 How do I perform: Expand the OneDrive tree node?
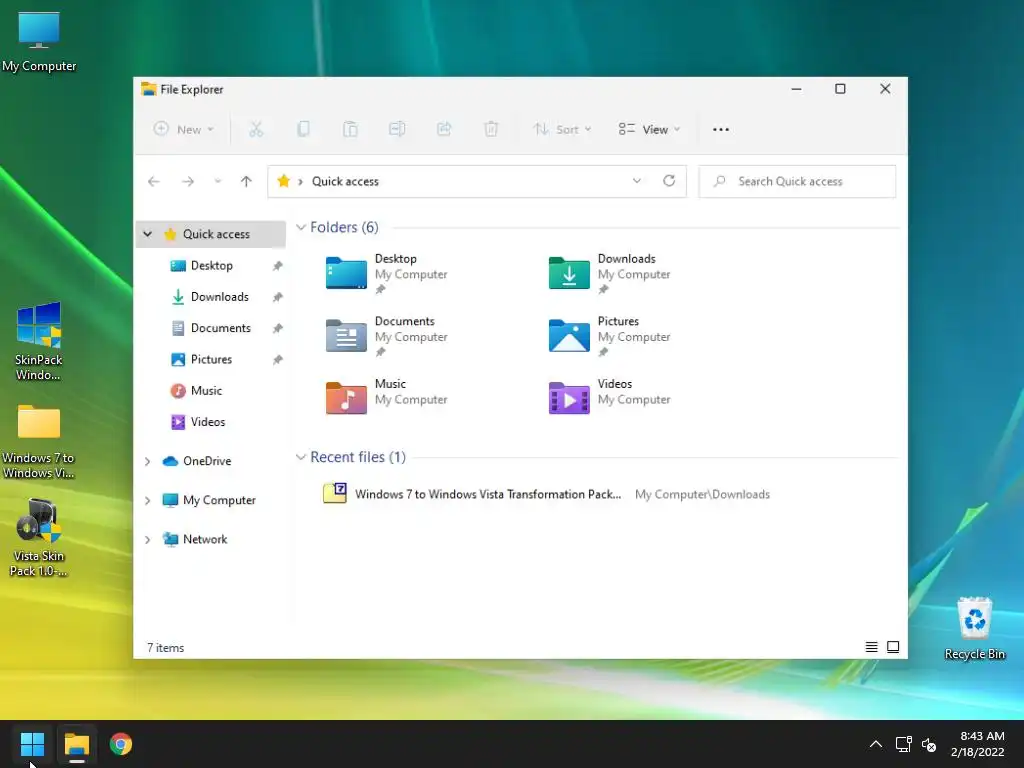[148, 461]
